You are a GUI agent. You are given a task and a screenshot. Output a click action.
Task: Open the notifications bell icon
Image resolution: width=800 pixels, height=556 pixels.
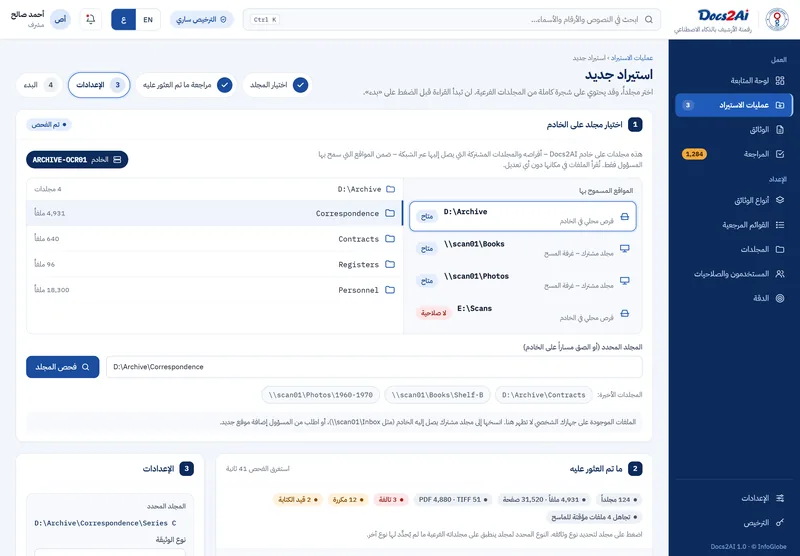[91, 19]
